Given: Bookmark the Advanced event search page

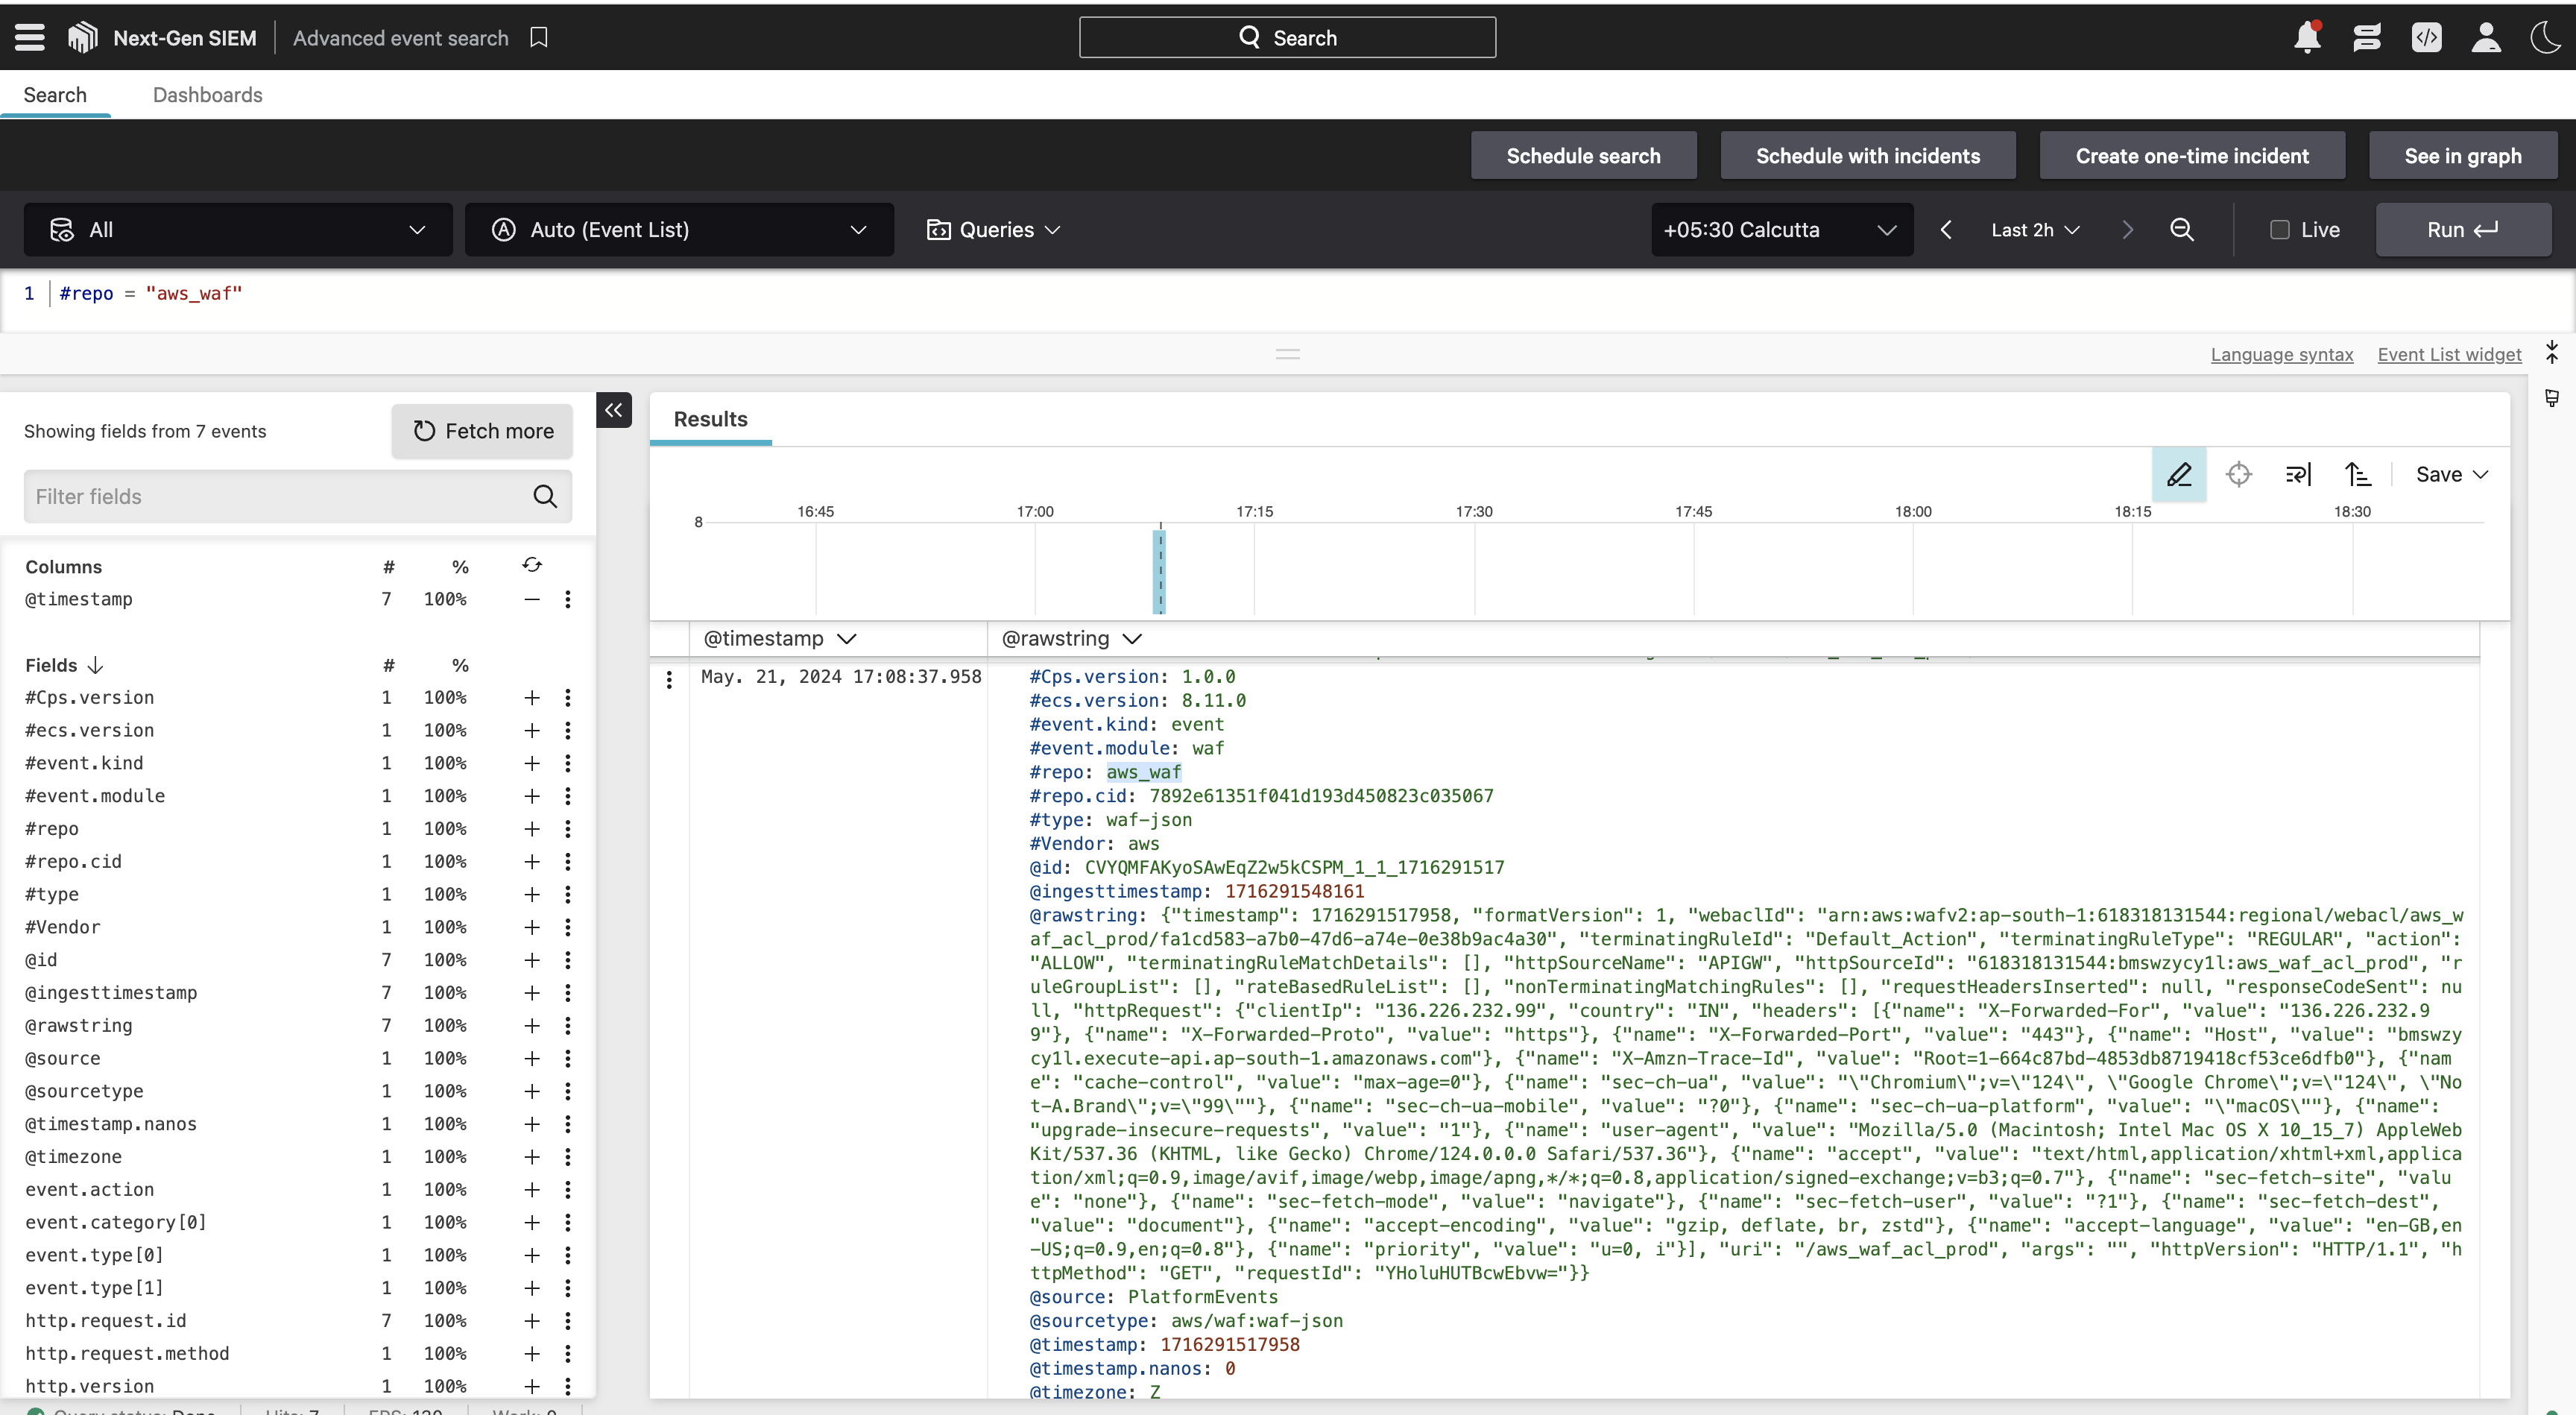Looking at the screenshot, I should click(539, 38).
